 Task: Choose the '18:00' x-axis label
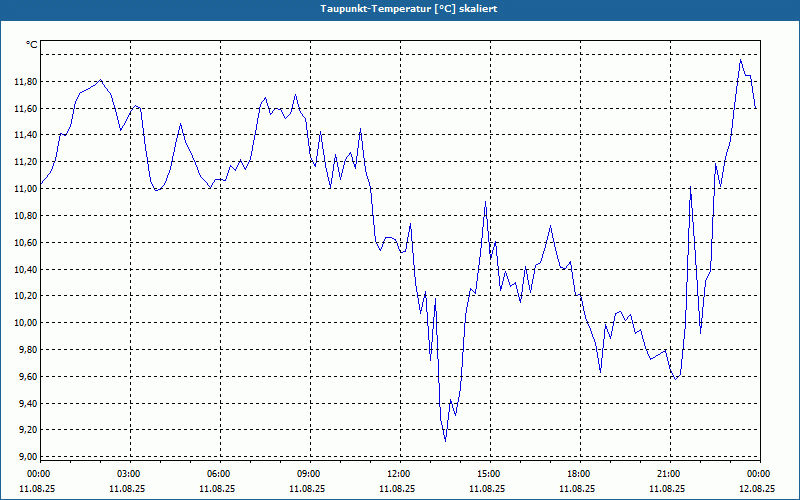point(579,474)
